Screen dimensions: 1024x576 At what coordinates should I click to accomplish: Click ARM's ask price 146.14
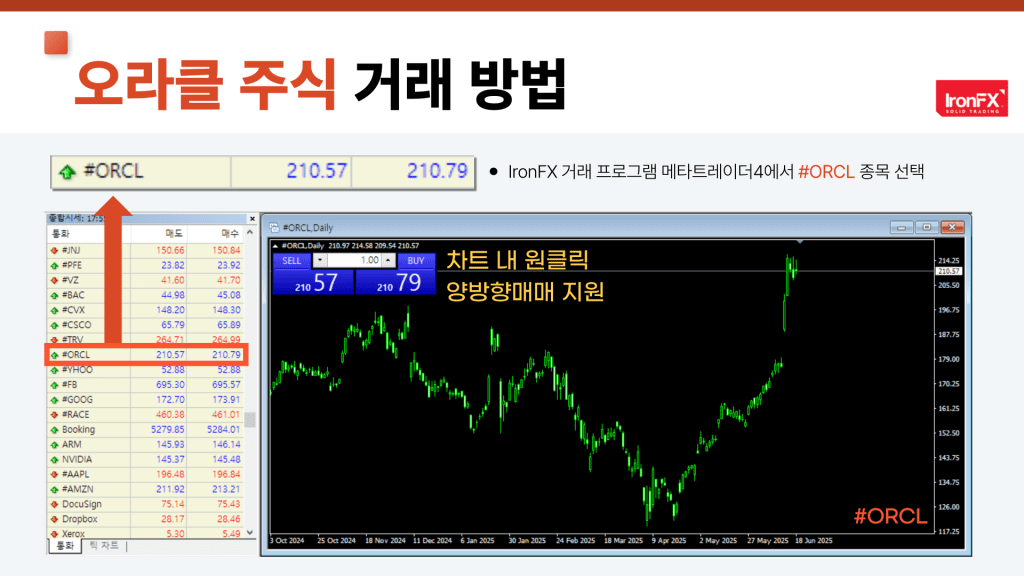[226, 445]
